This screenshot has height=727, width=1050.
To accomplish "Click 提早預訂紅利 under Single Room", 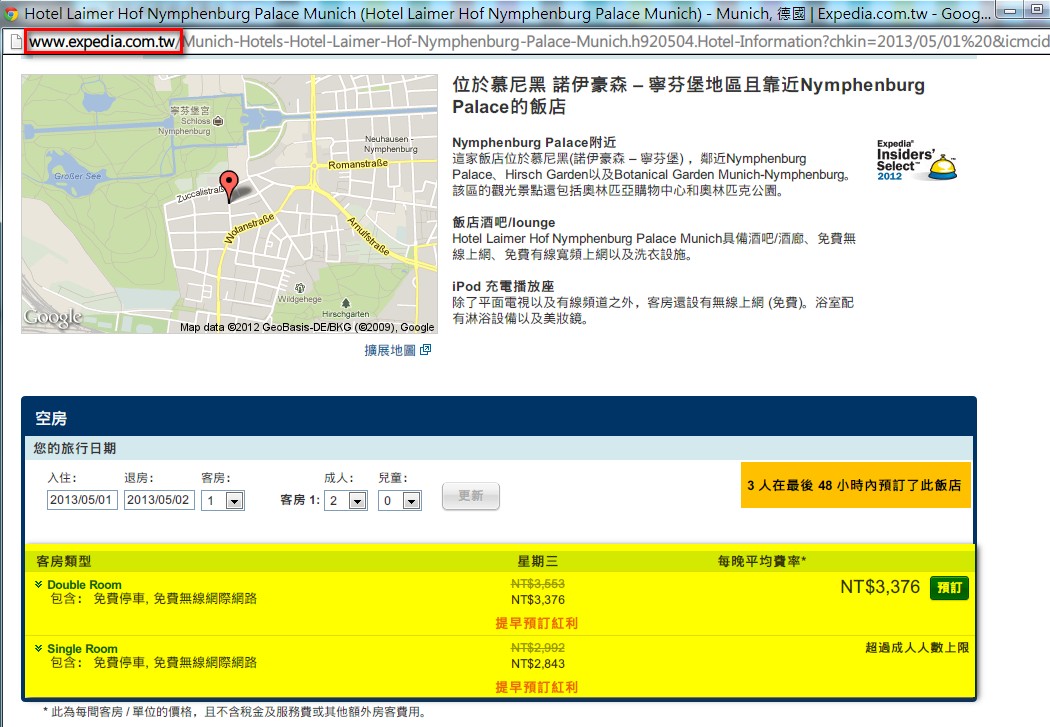I will click(536, 687).
